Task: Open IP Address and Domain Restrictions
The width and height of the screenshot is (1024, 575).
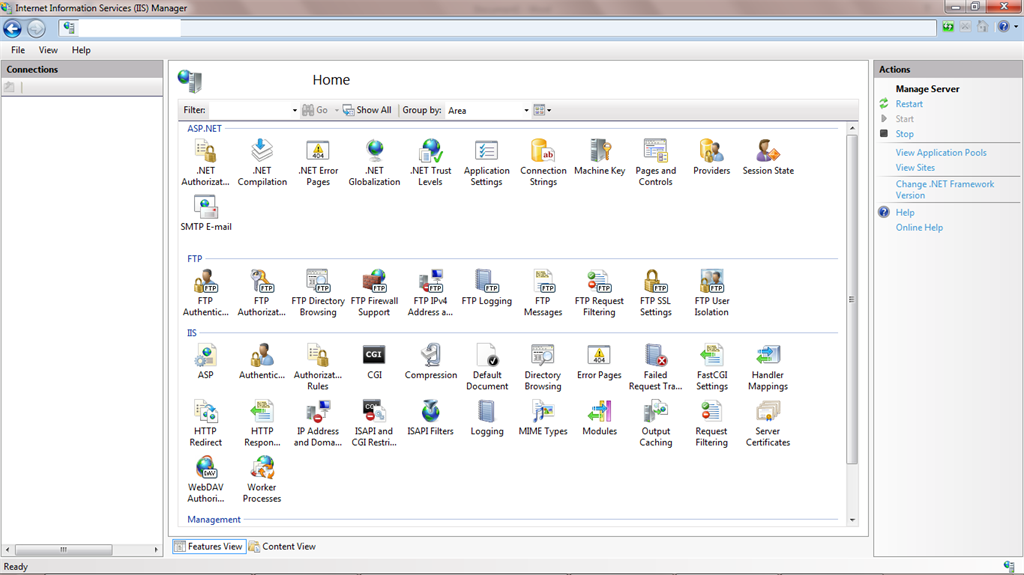Action: (318, 423)
